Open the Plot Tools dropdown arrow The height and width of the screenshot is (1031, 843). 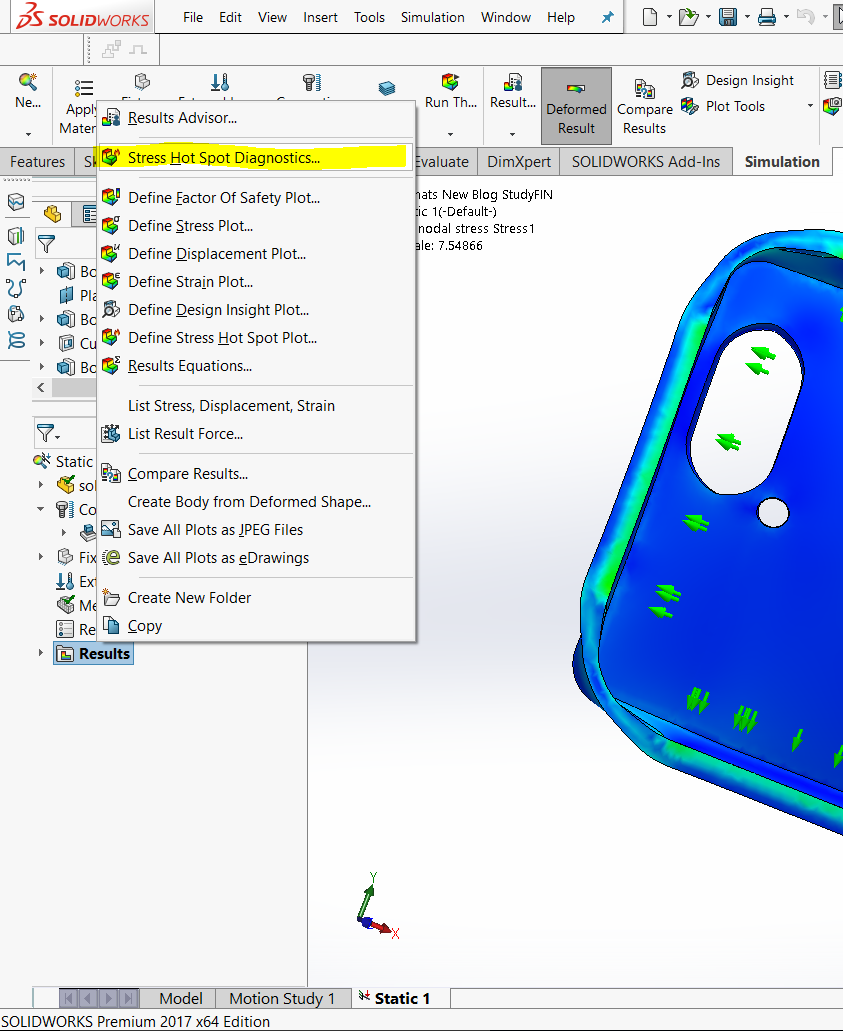(810, 106)
